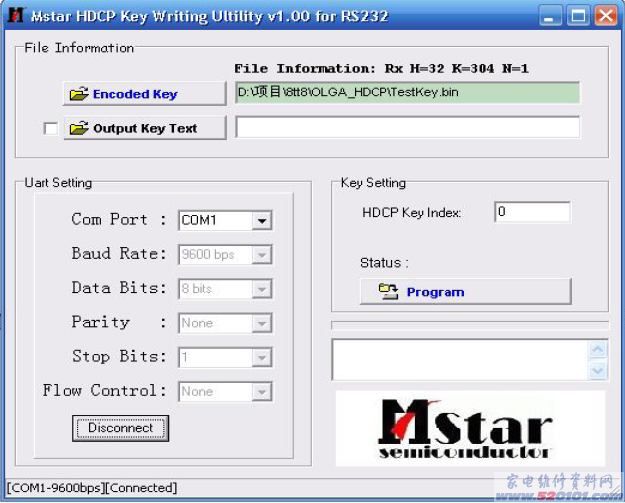Viewport: 625px width, 503px height.
Task: Click folder icon on Output Key Text button
Action: (x=78, y=128)
